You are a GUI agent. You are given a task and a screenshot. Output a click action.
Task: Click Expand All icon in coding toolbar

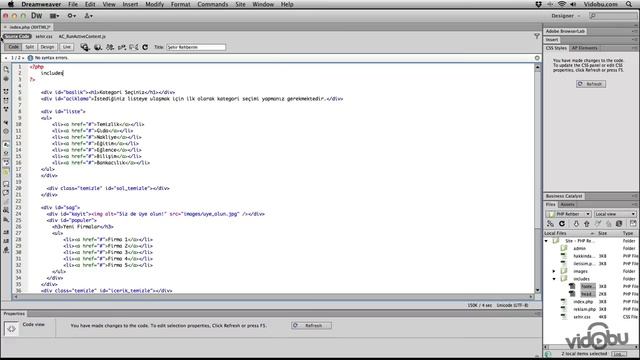click(6, 109)
